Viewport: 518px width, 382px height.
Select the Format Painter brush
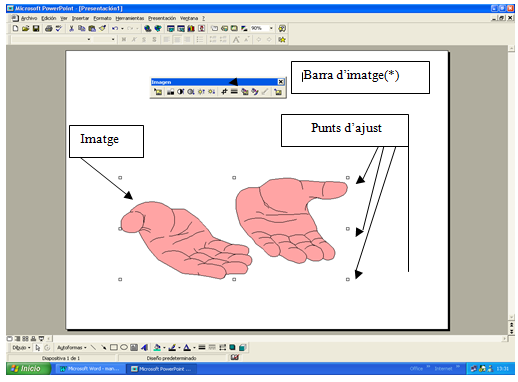102,29
